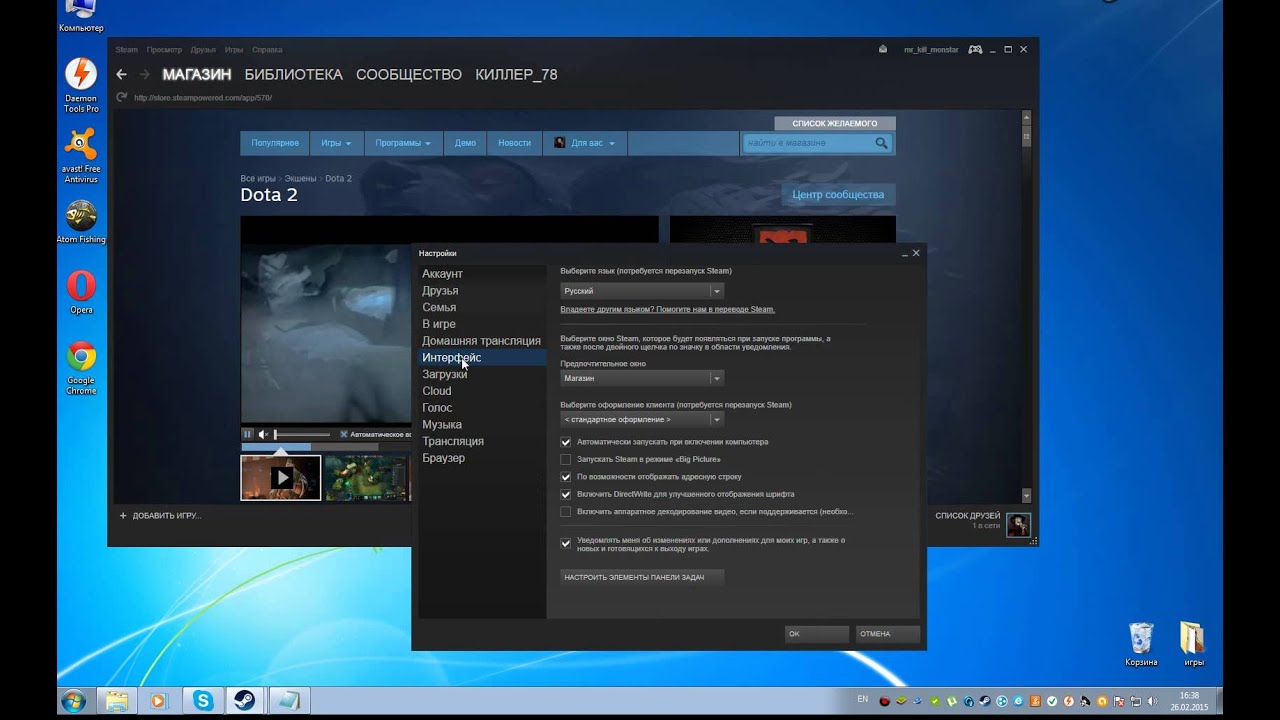Click OK in settings dialog
This screenshot has width=1280, height=720.
[x=817, y=633]
